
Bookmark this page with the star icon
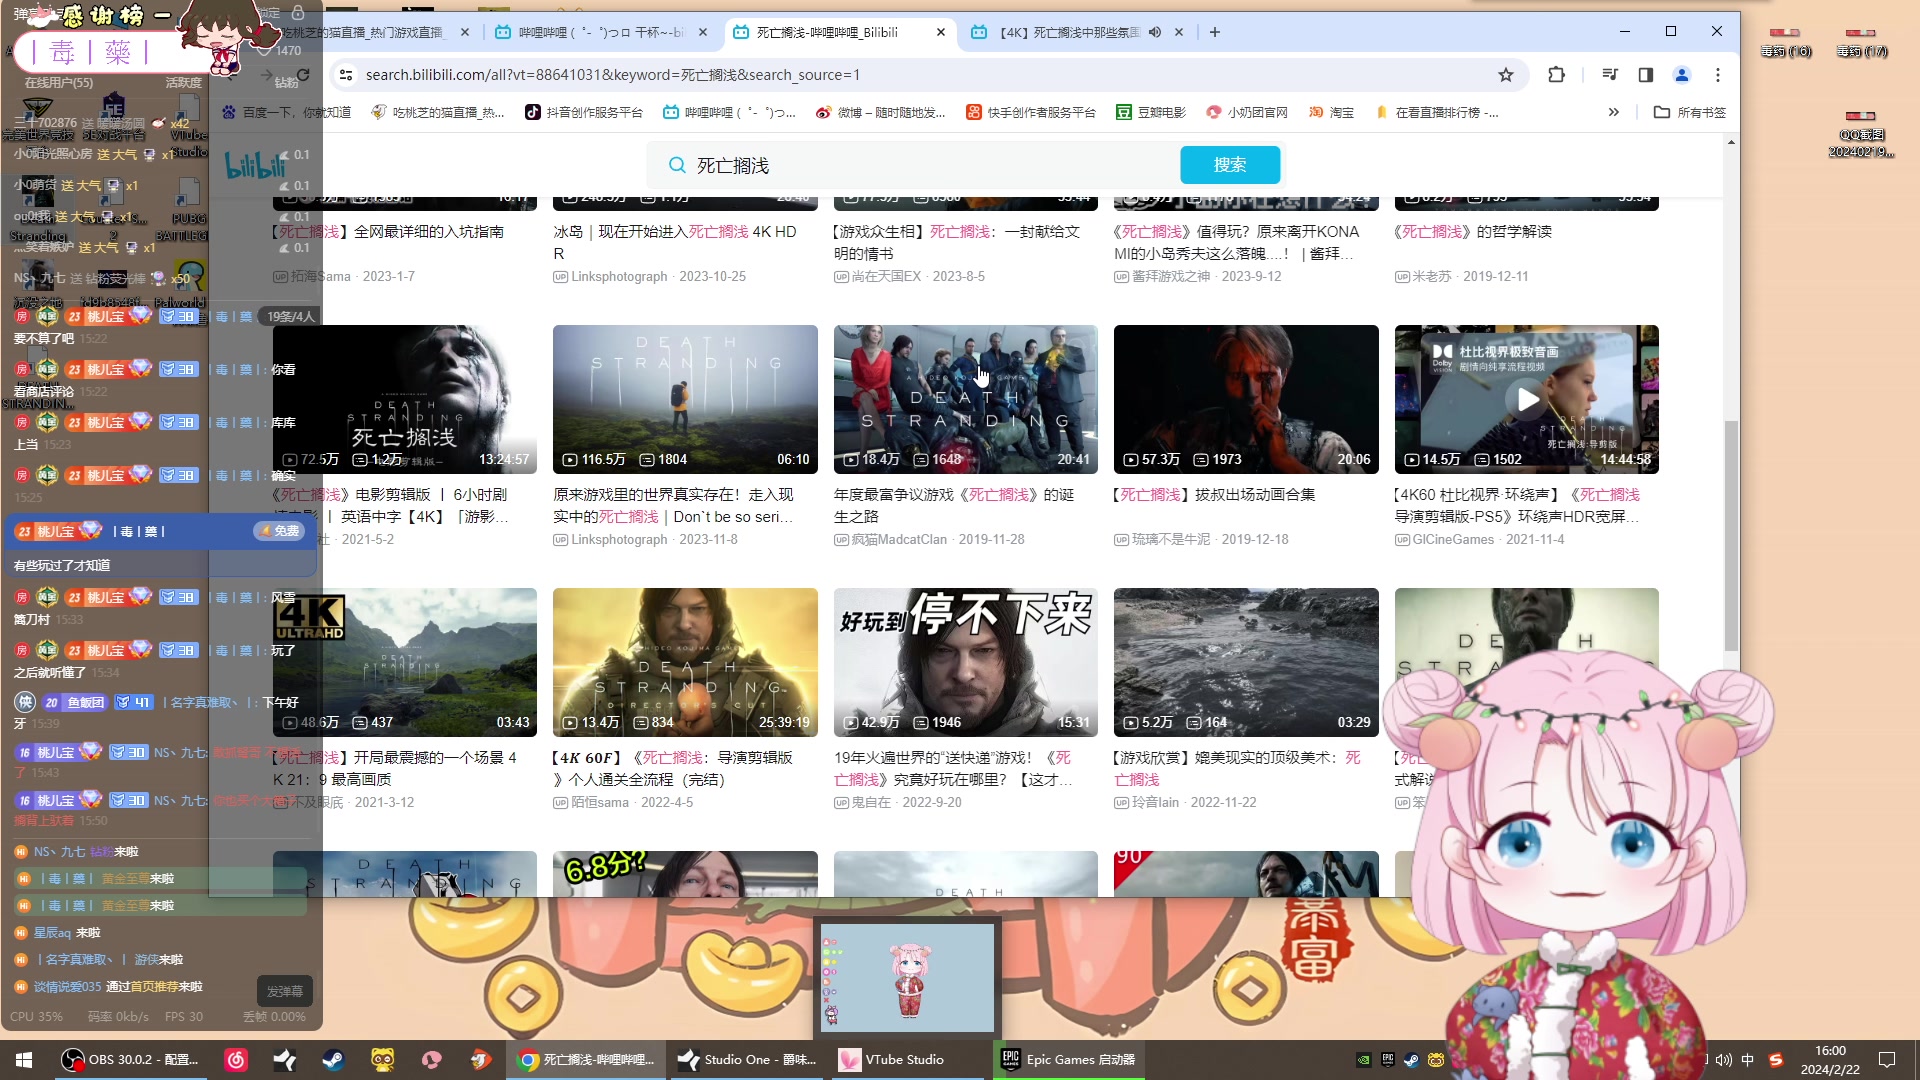[x=1505, y=75]
